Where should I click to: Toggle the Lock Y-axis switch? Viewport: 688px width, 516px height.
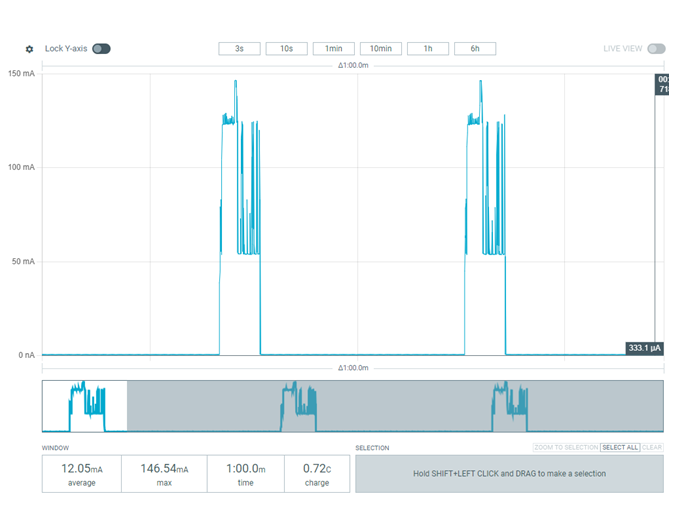(x=101, y=49)
